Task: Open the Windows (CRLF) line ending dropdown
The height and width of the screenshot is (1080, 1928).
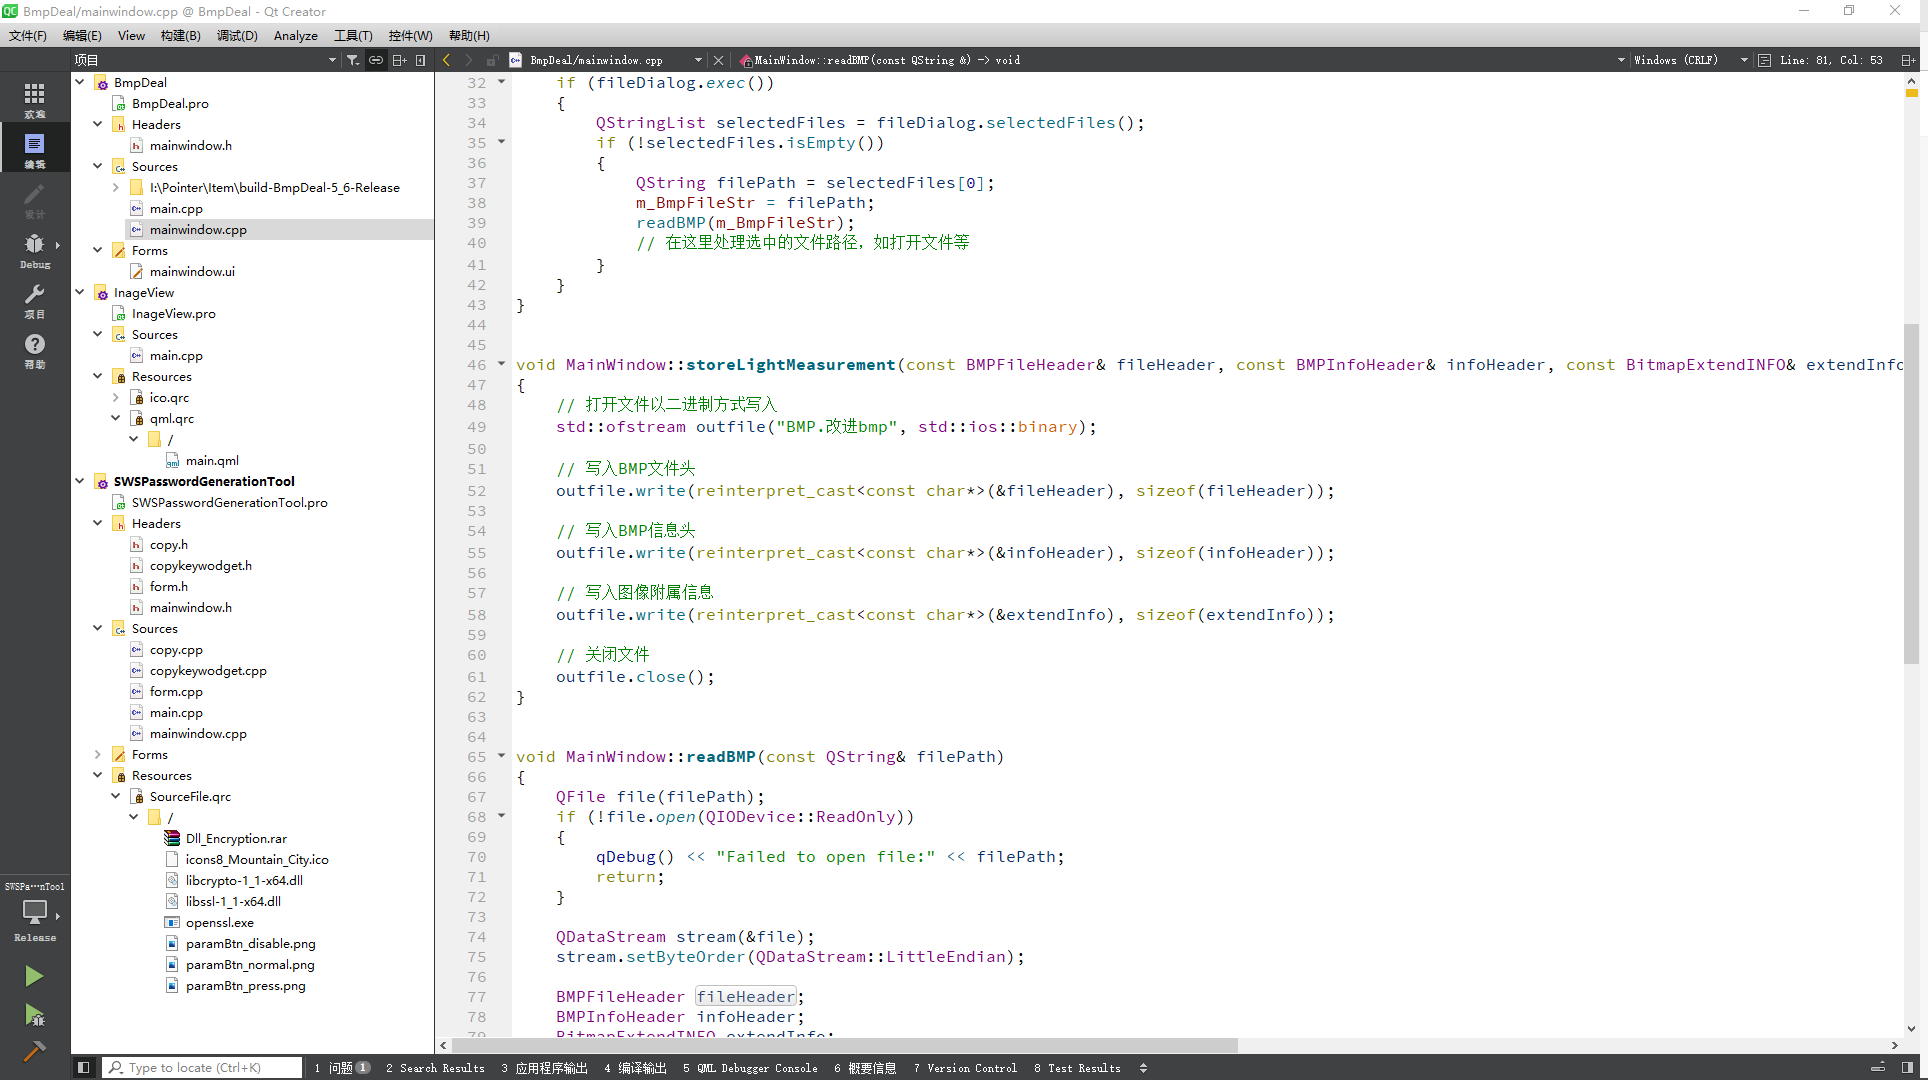Action: pos(1690,60)
